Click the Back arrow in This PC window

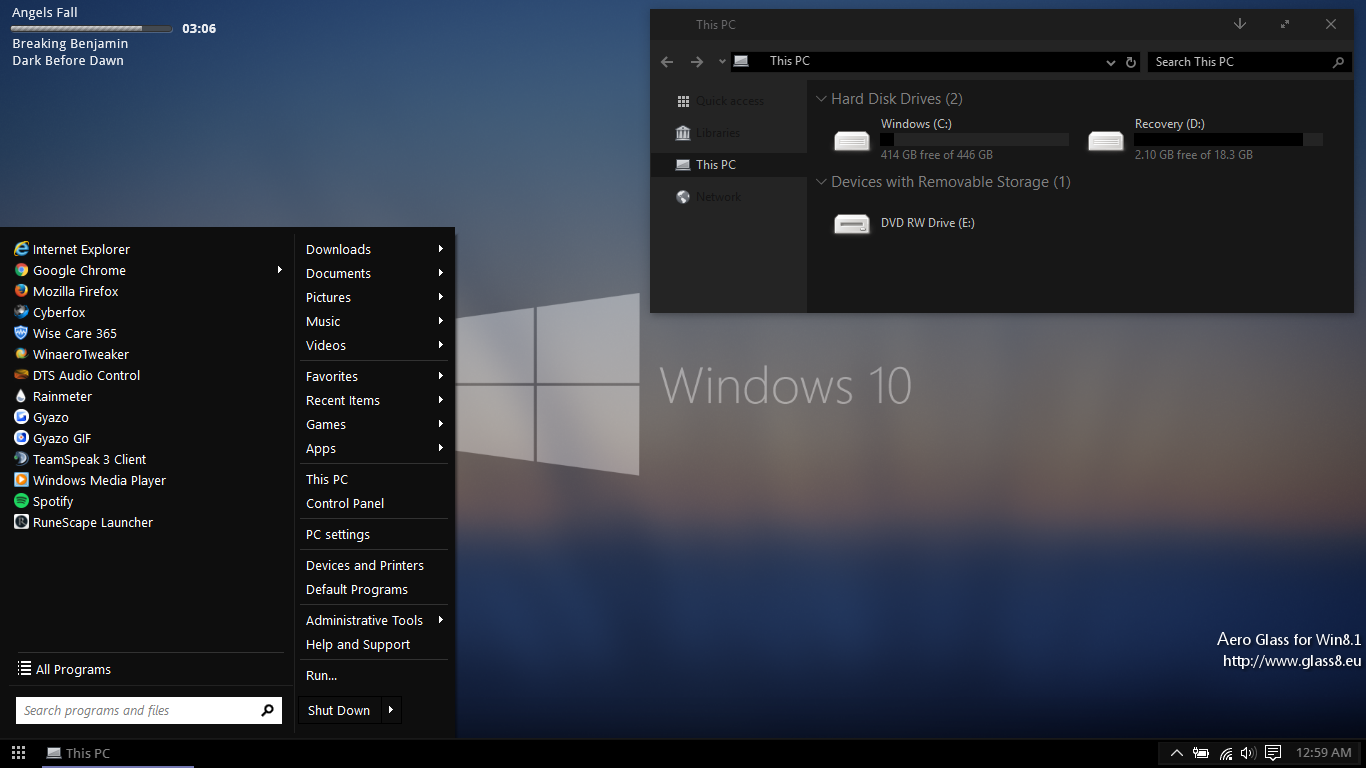pos(667,62)
